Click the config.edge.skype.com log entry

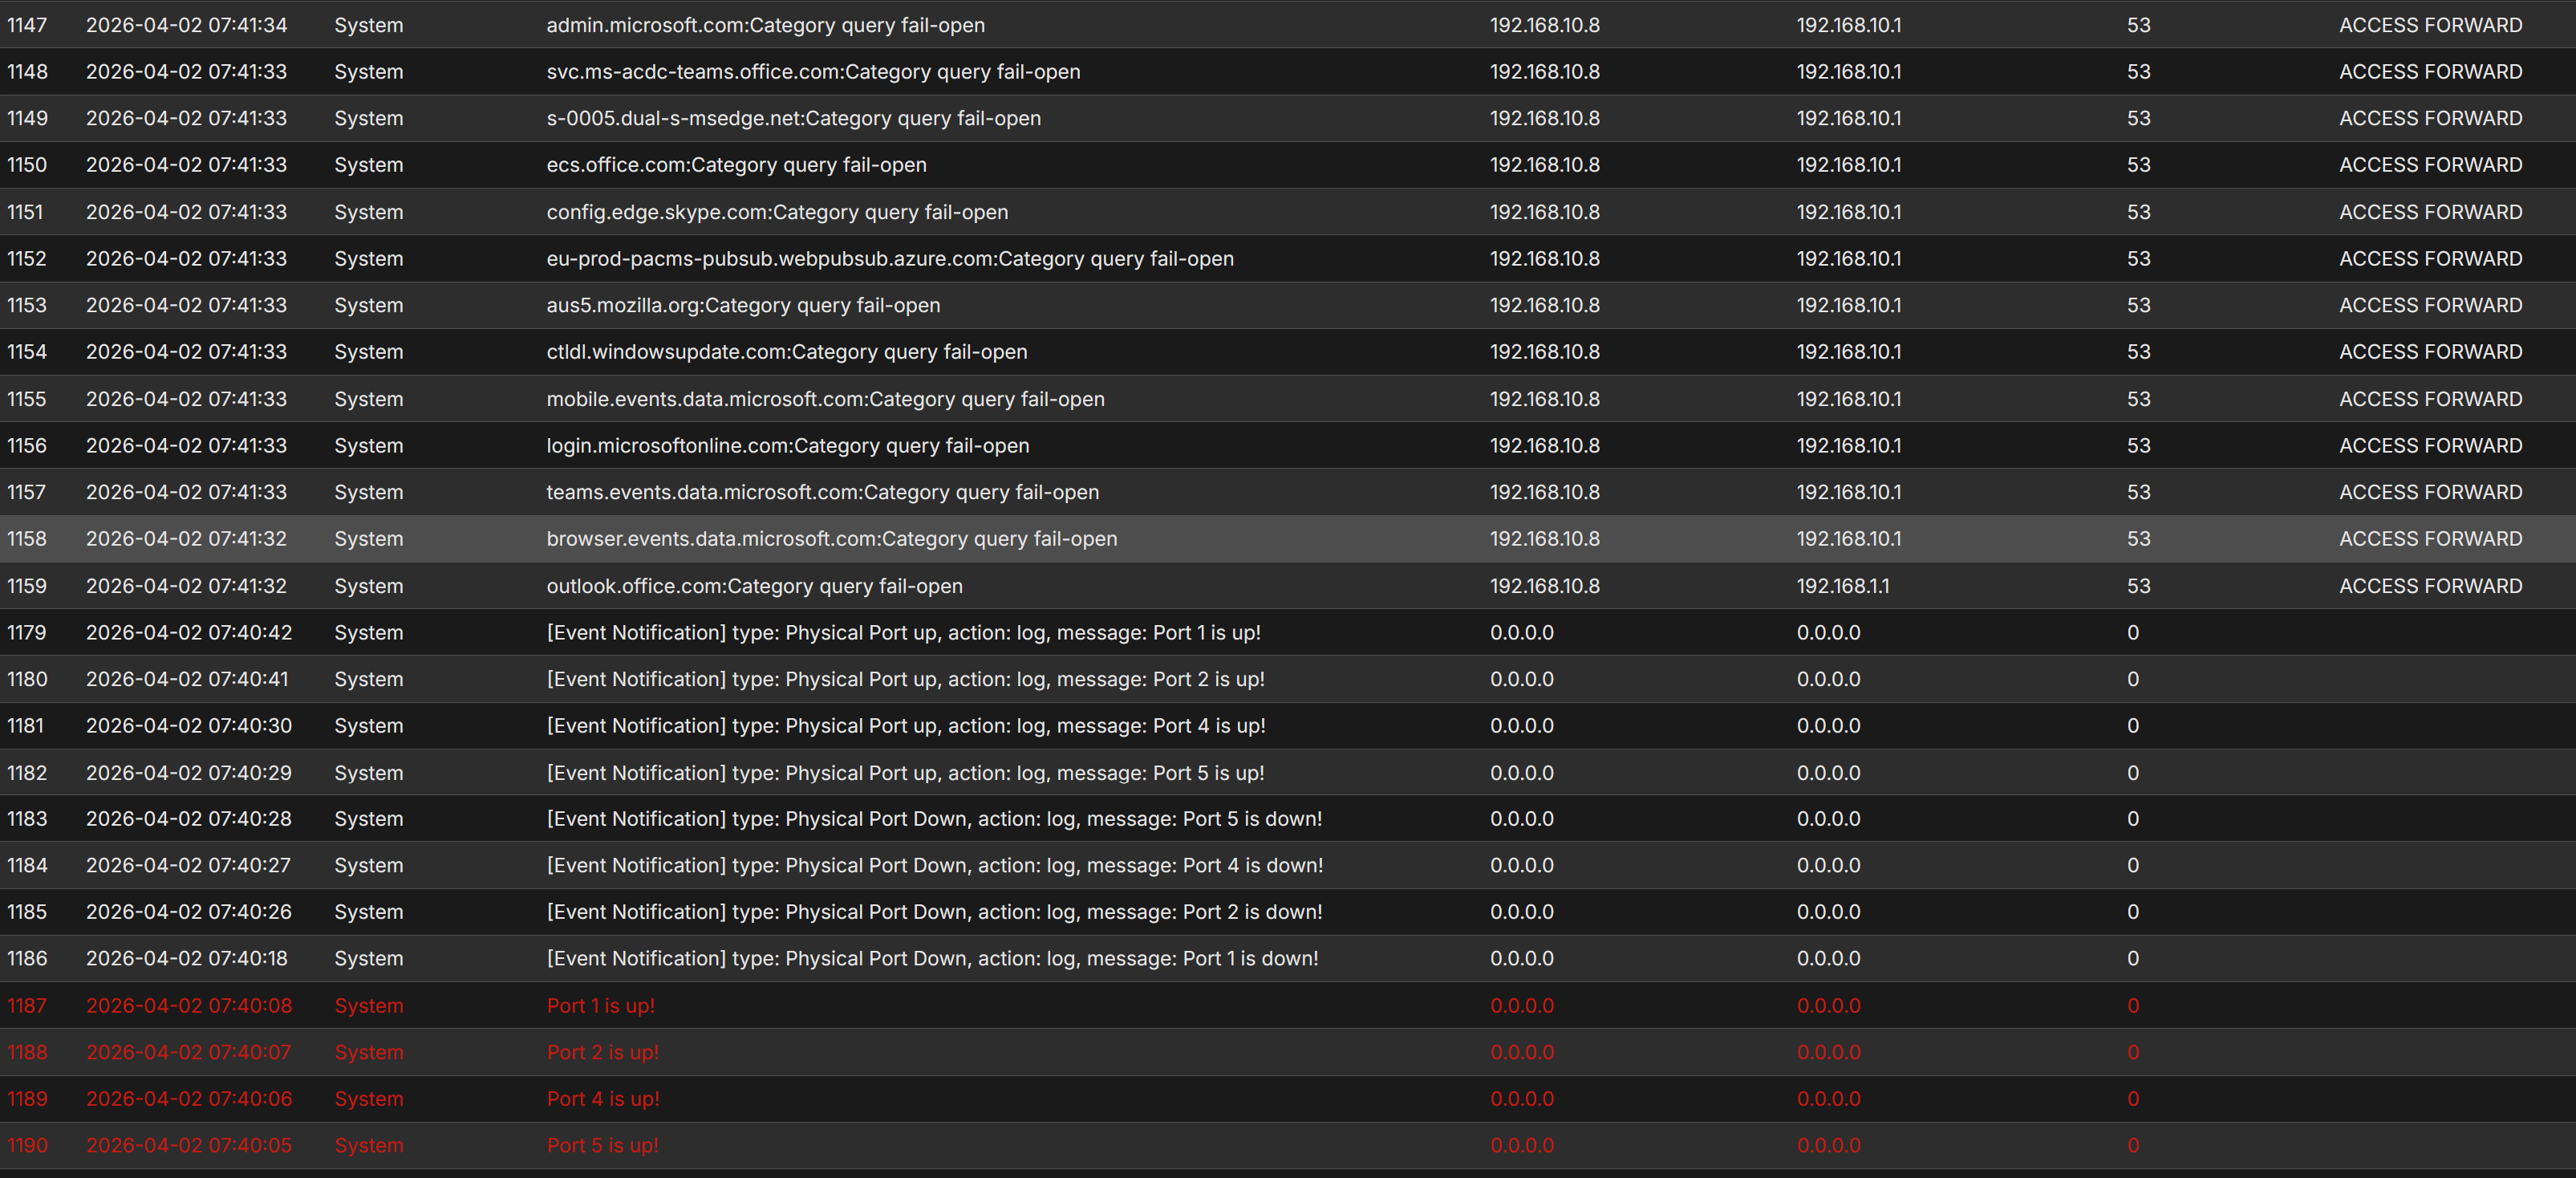[776, 212]
